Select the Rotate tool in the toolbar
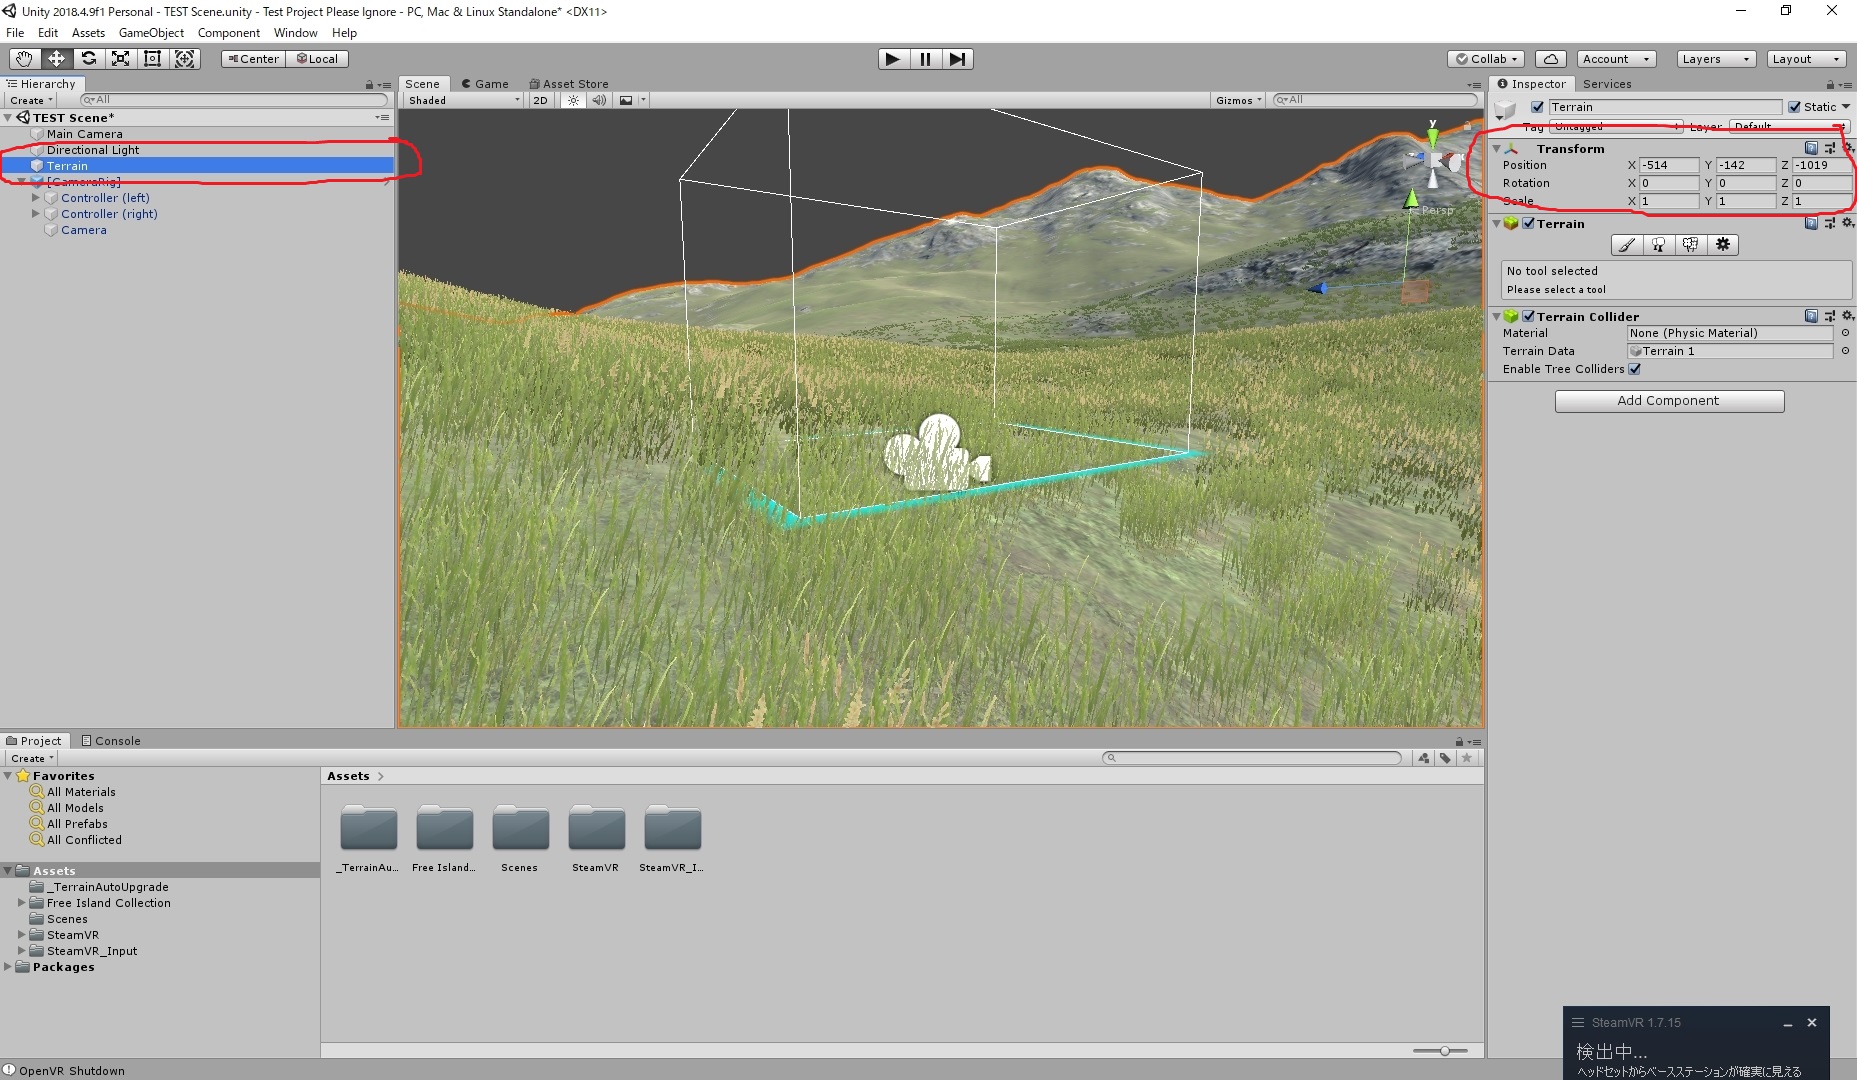 pos(88,59)
